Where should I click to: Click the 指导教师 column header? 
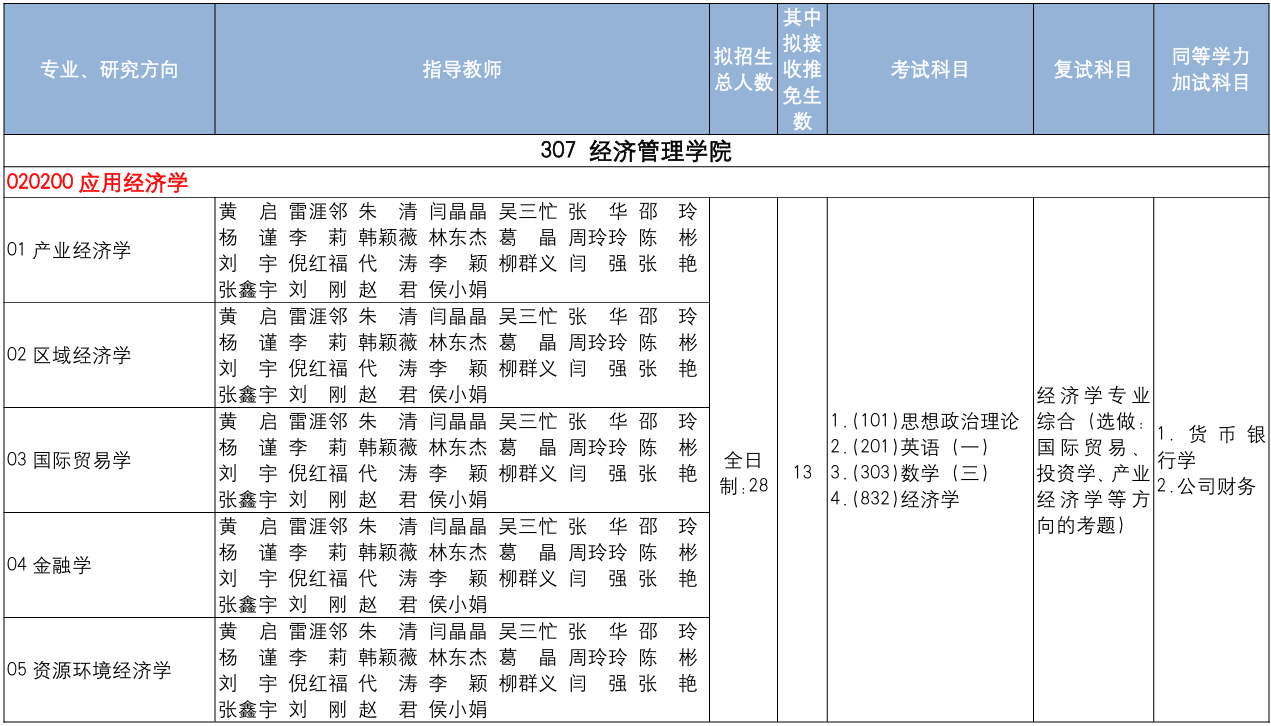tap(462, 69)
